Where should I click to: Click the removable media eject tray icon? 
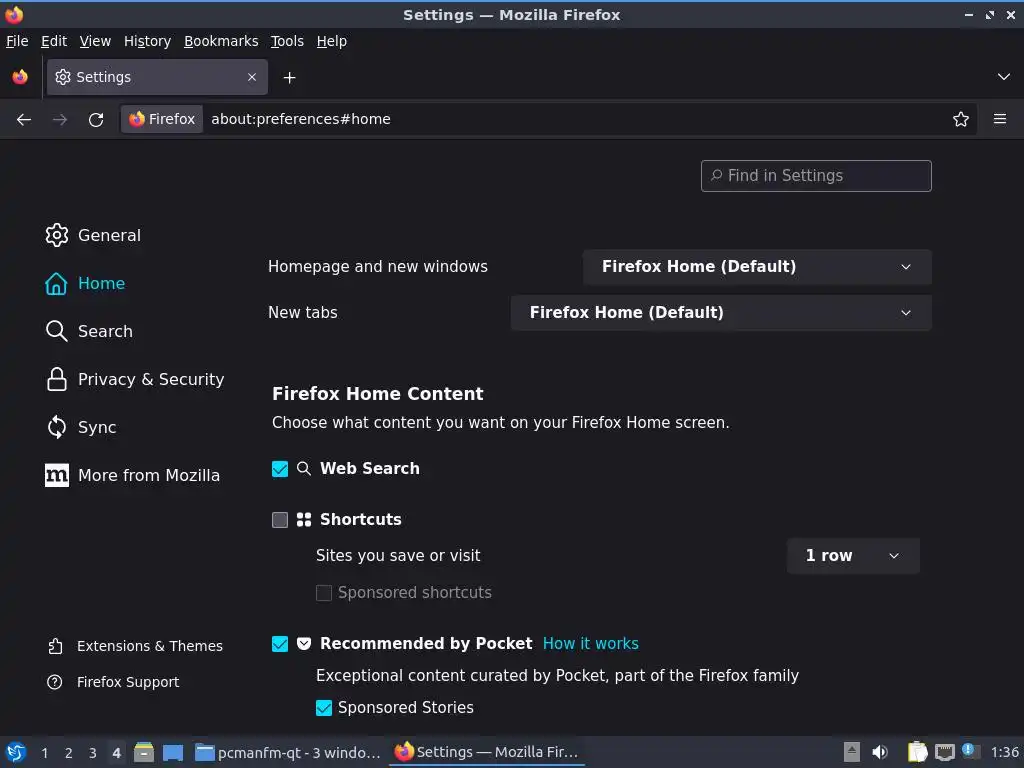point(851,752)
